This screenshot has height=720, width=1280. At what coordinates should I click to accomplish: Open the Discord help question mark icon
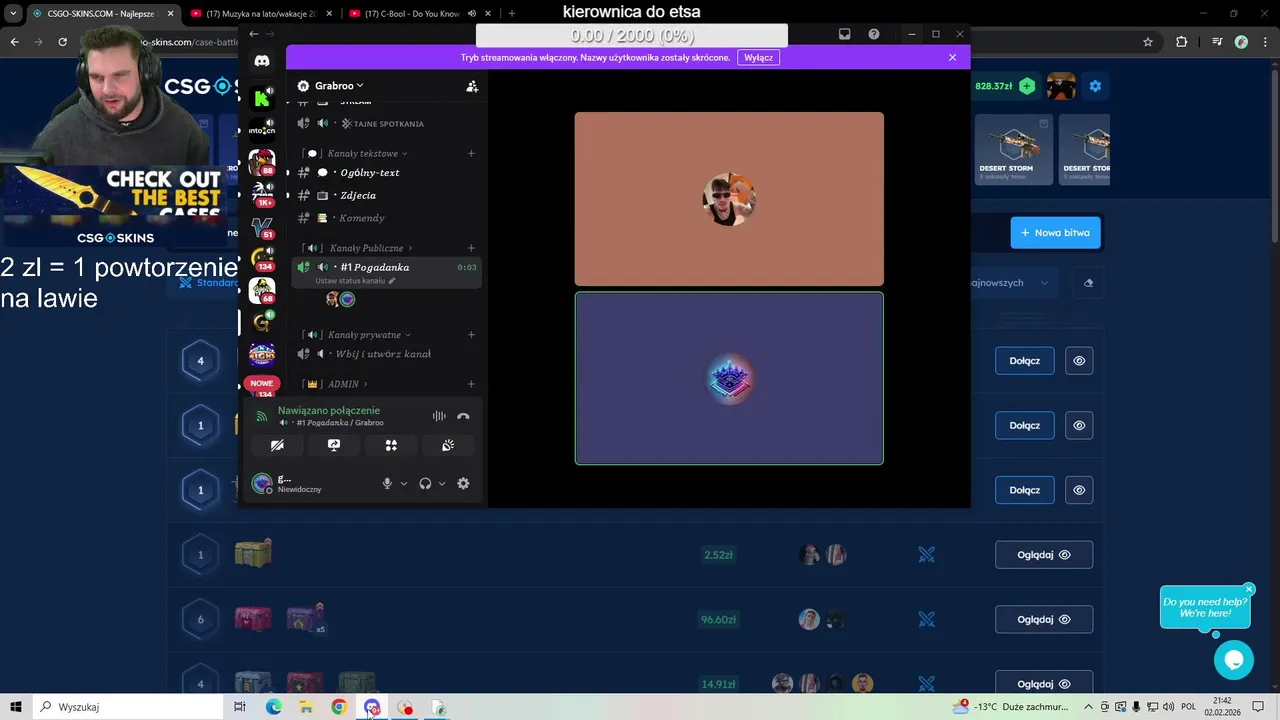874,34
